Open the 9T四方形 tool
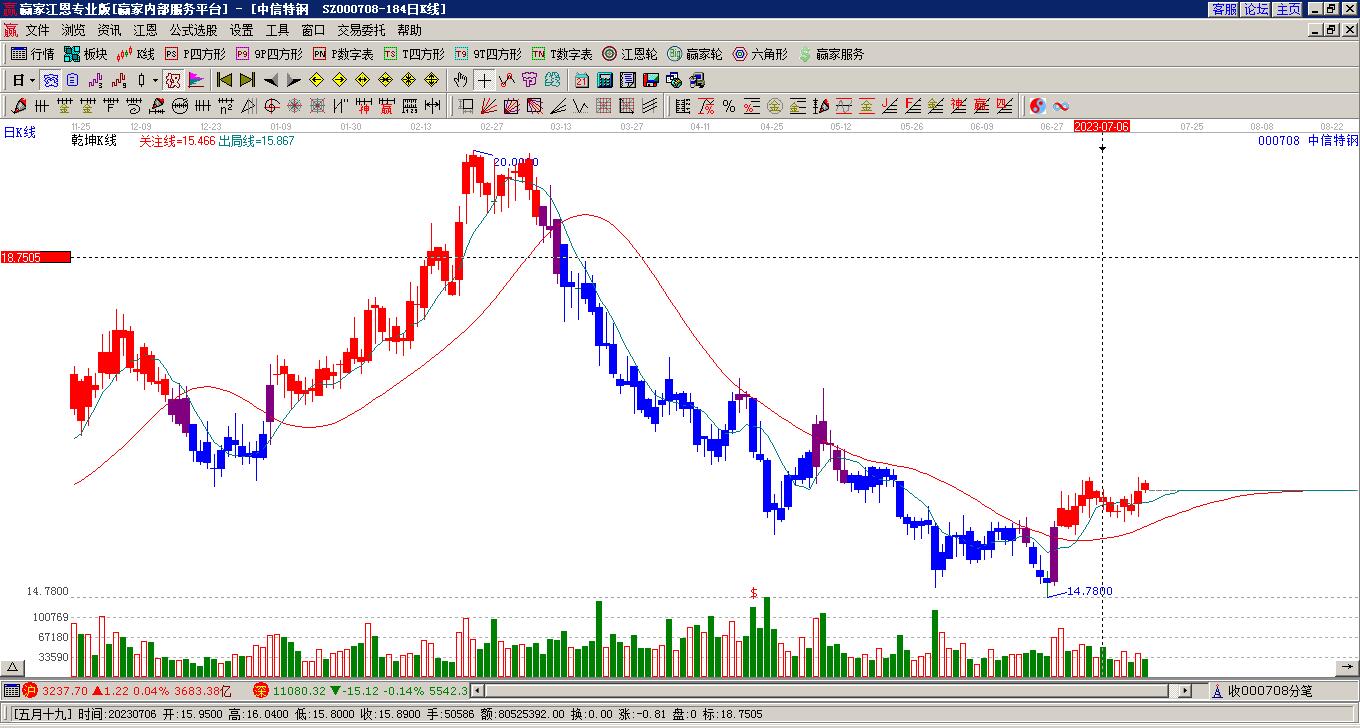 pyautogui.click(x=488, y=54)
